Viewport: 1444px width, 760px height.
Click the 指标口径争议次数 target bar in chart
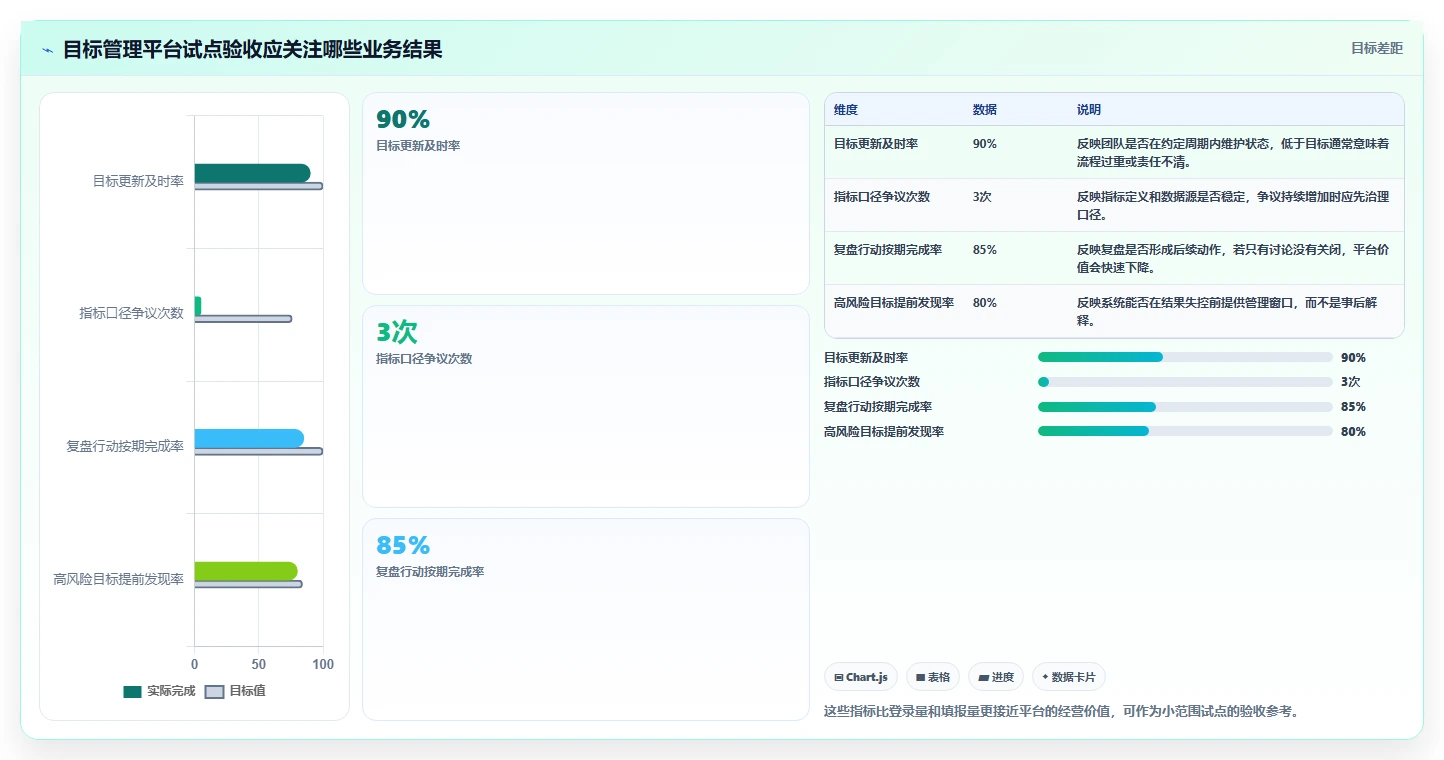click(x=243, y=319)
